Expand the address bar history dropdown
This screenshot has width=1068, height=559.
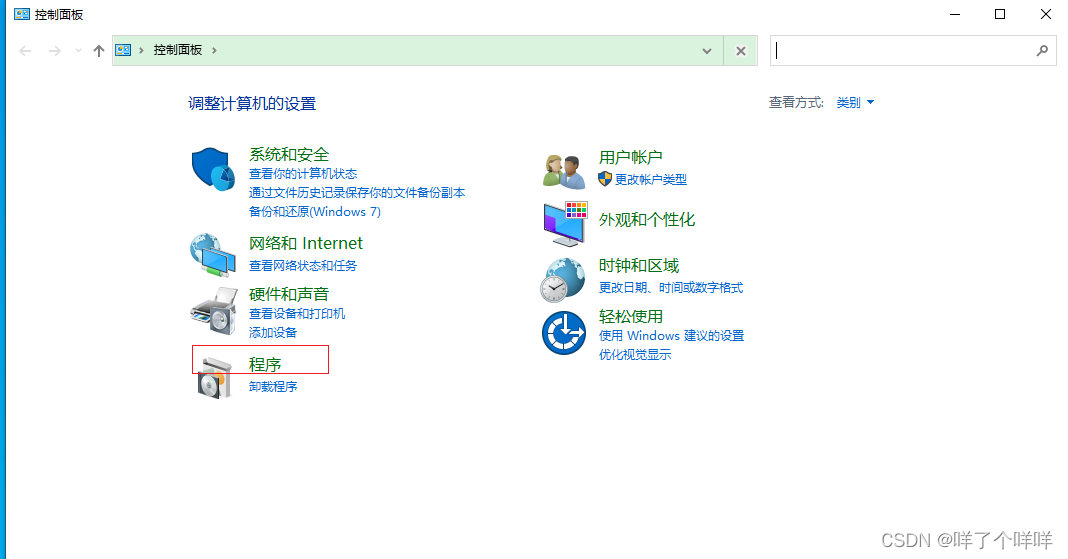[707, 51]
